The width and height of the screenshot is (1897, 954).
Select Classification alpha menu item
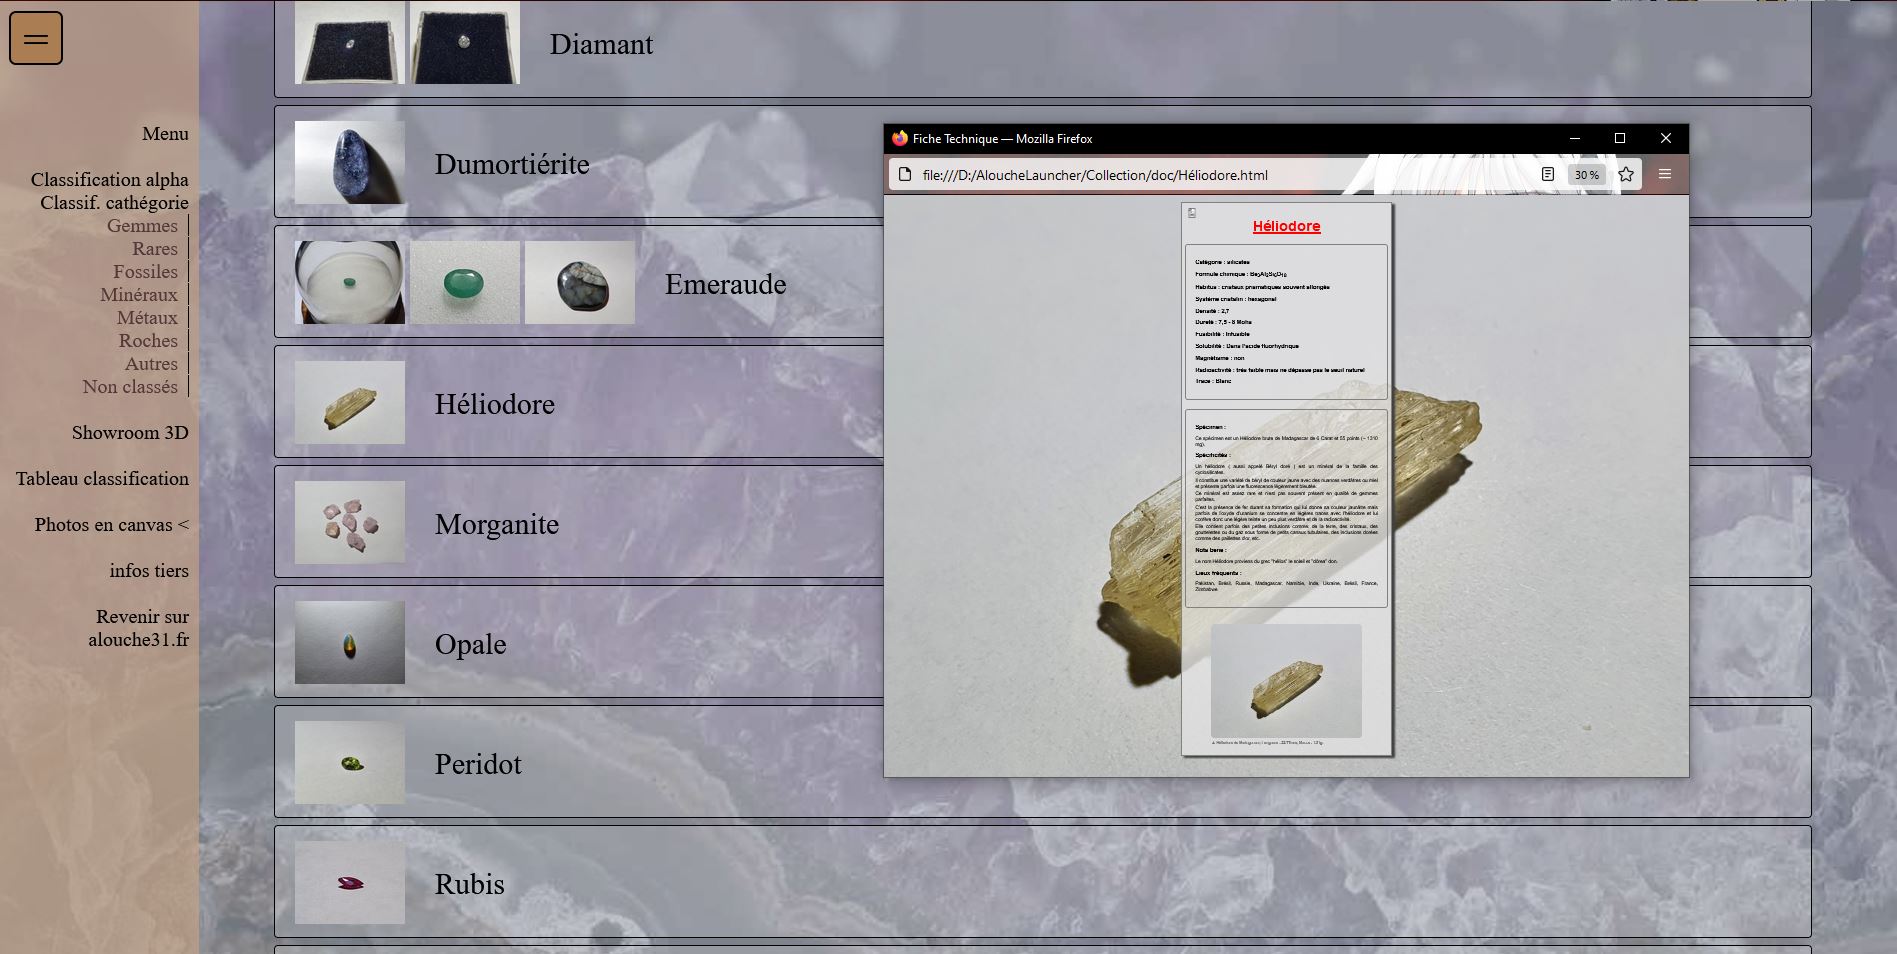(x=109, y=180)
